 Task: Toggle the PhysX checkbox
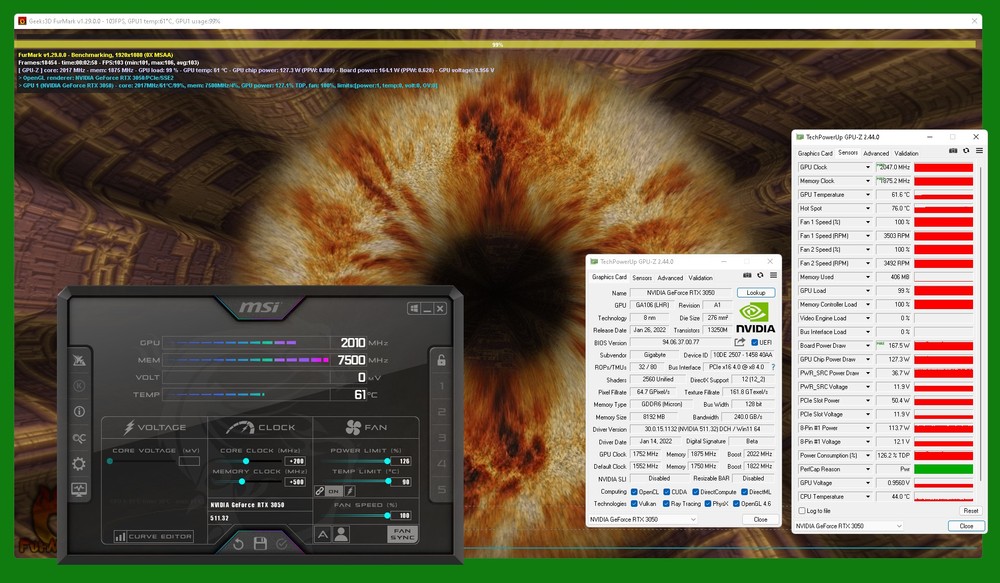click(707, 504)
